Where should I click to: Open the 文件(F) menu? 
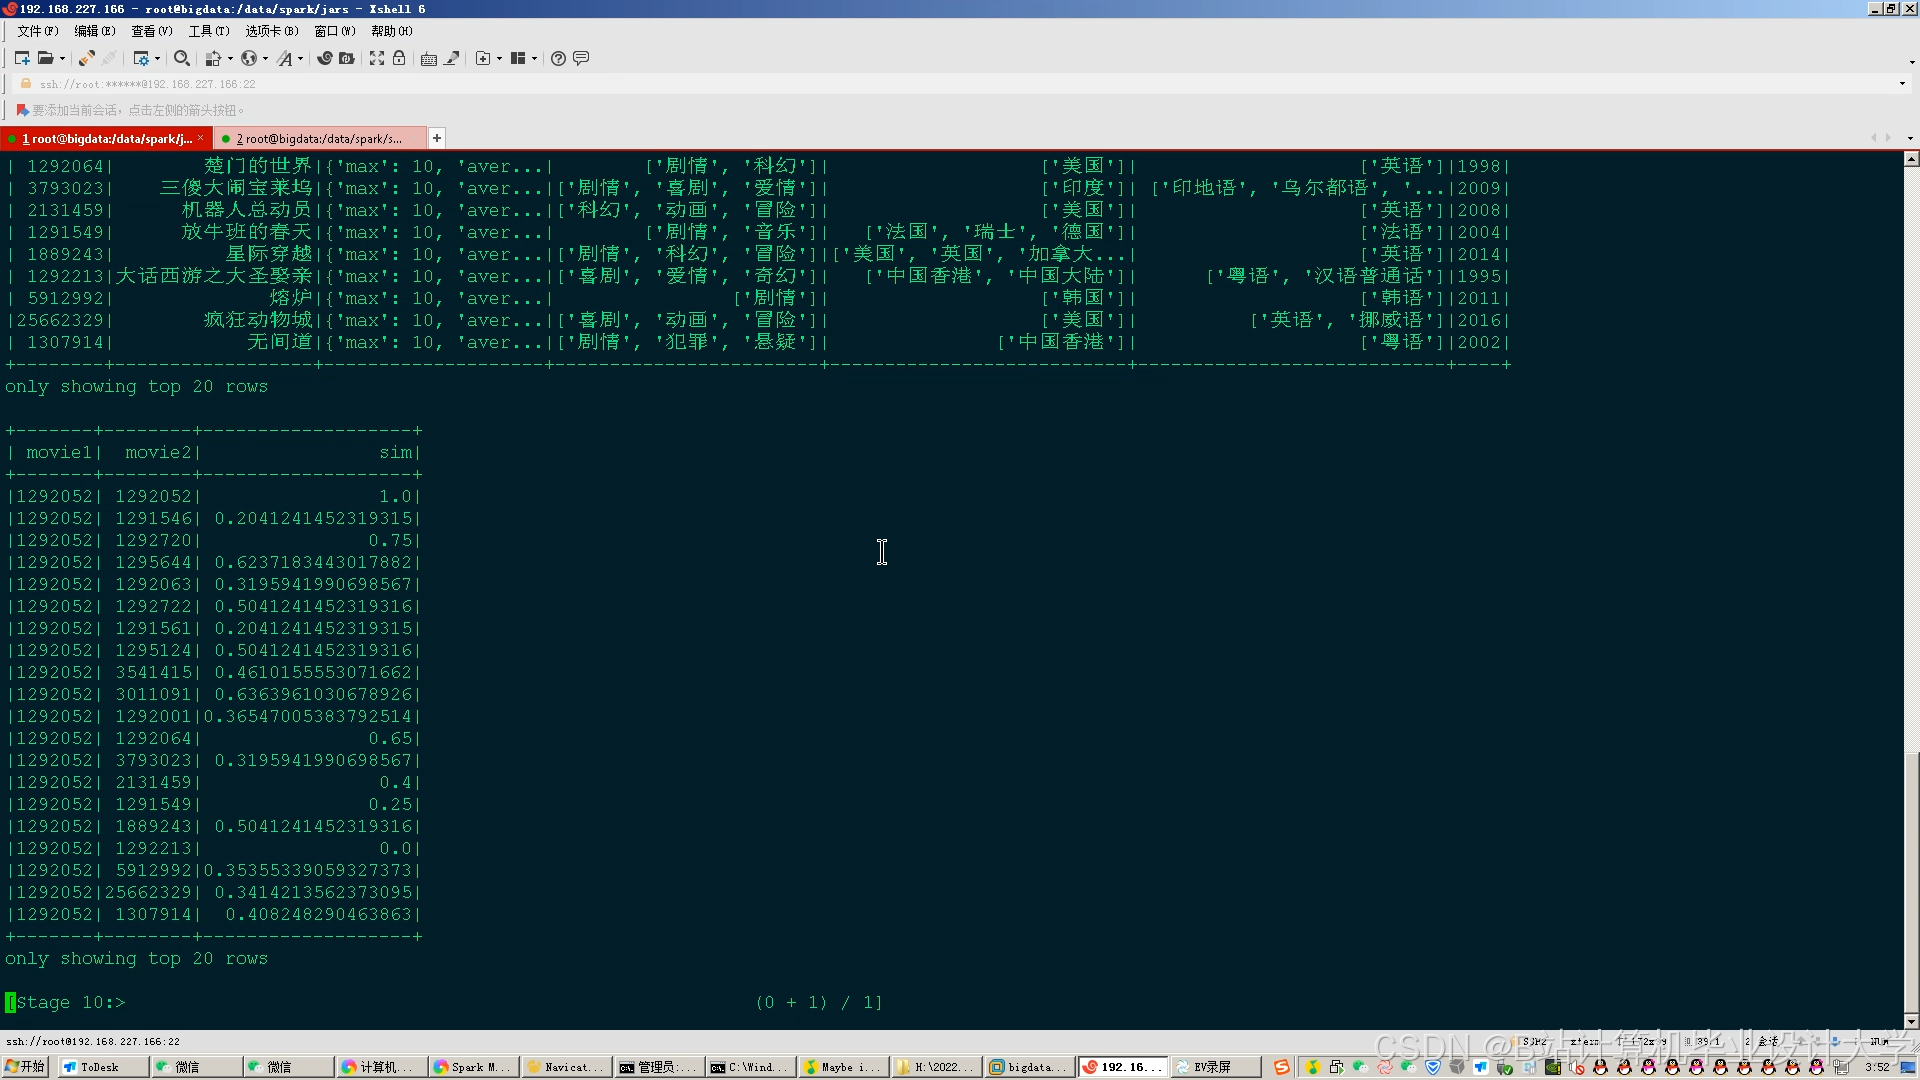[37, 31]
